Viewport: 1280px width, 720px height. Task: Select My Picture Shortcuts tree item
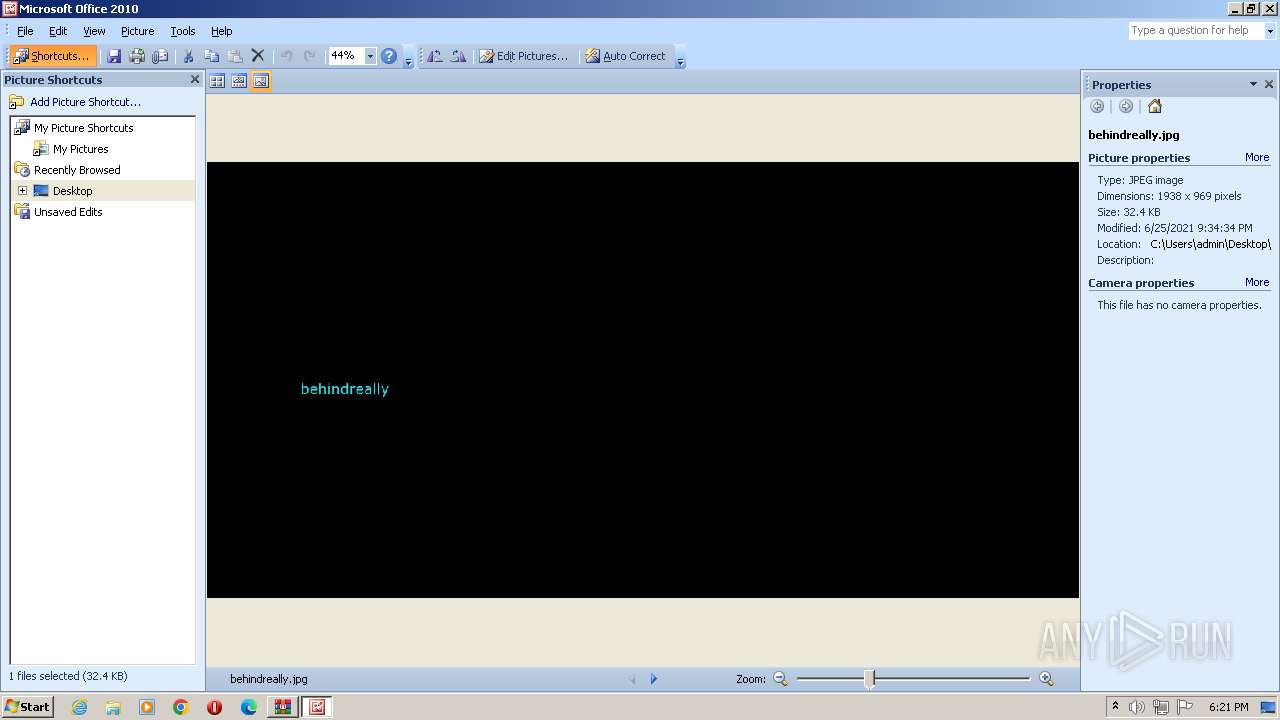tap(83, 128)
